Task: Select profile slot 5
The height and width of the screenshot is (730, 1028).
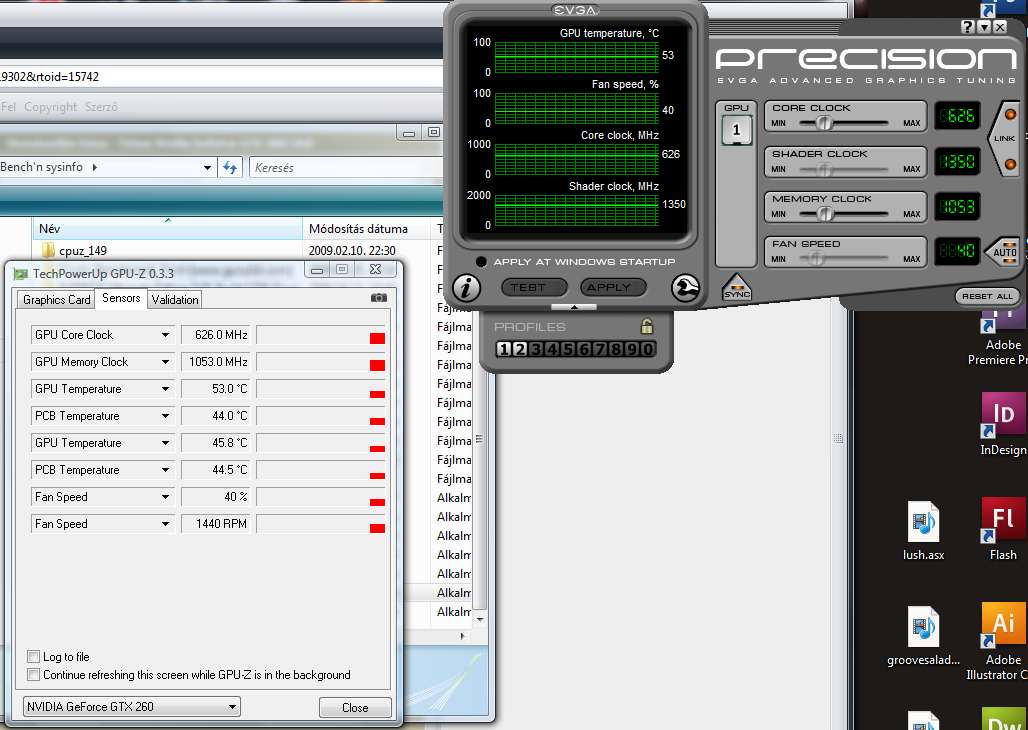Action: [568, 349]
